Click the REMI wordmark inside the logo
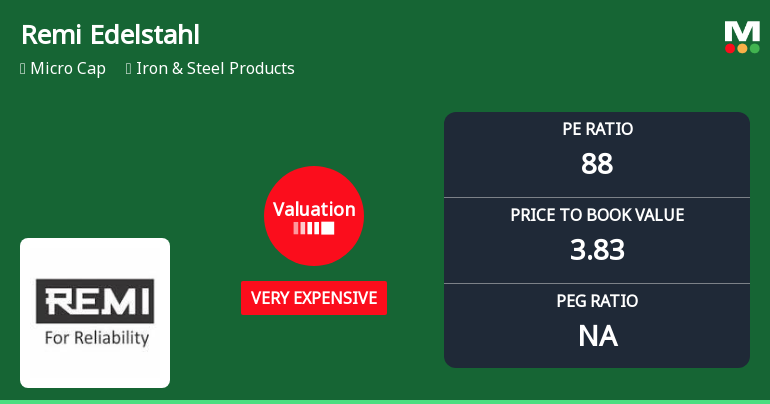 click(x=95, y=300)
